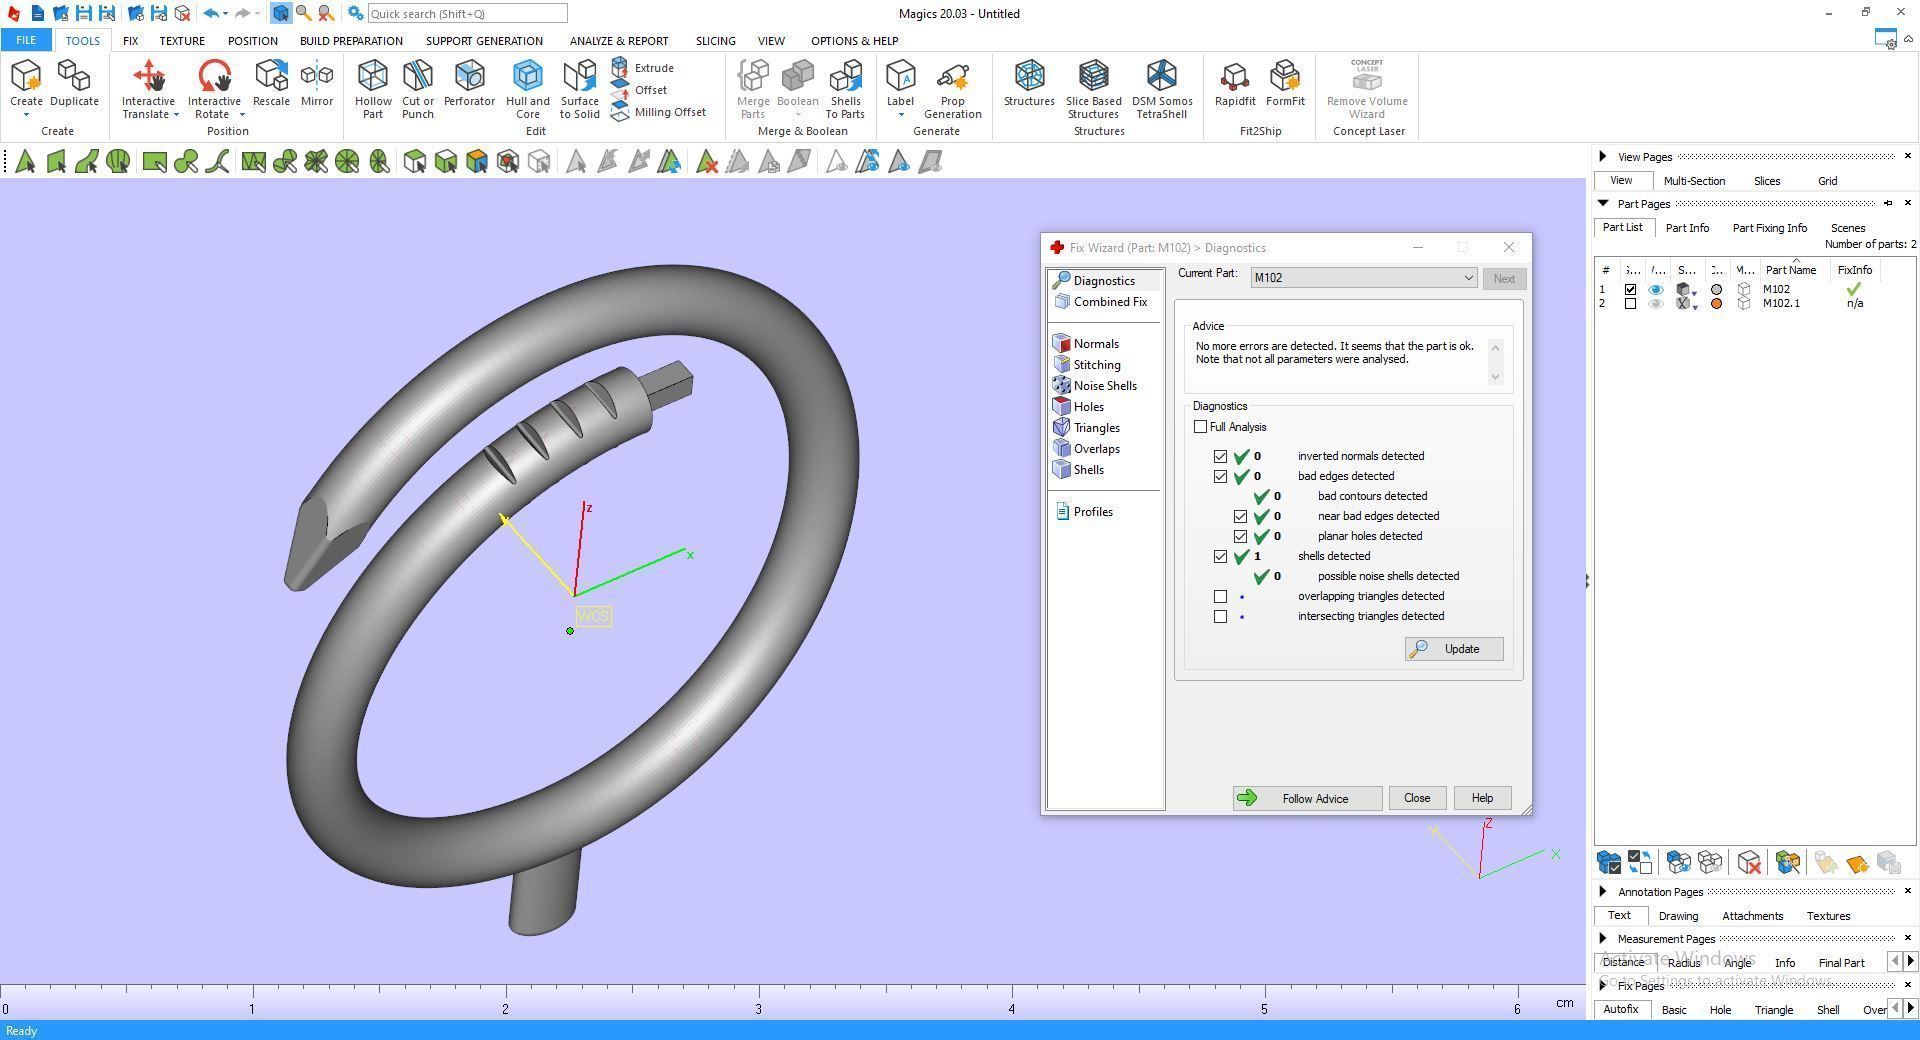Select part row M102.1 in list
Screen dimensions: 1920x1040
(x=1755, y=304)
